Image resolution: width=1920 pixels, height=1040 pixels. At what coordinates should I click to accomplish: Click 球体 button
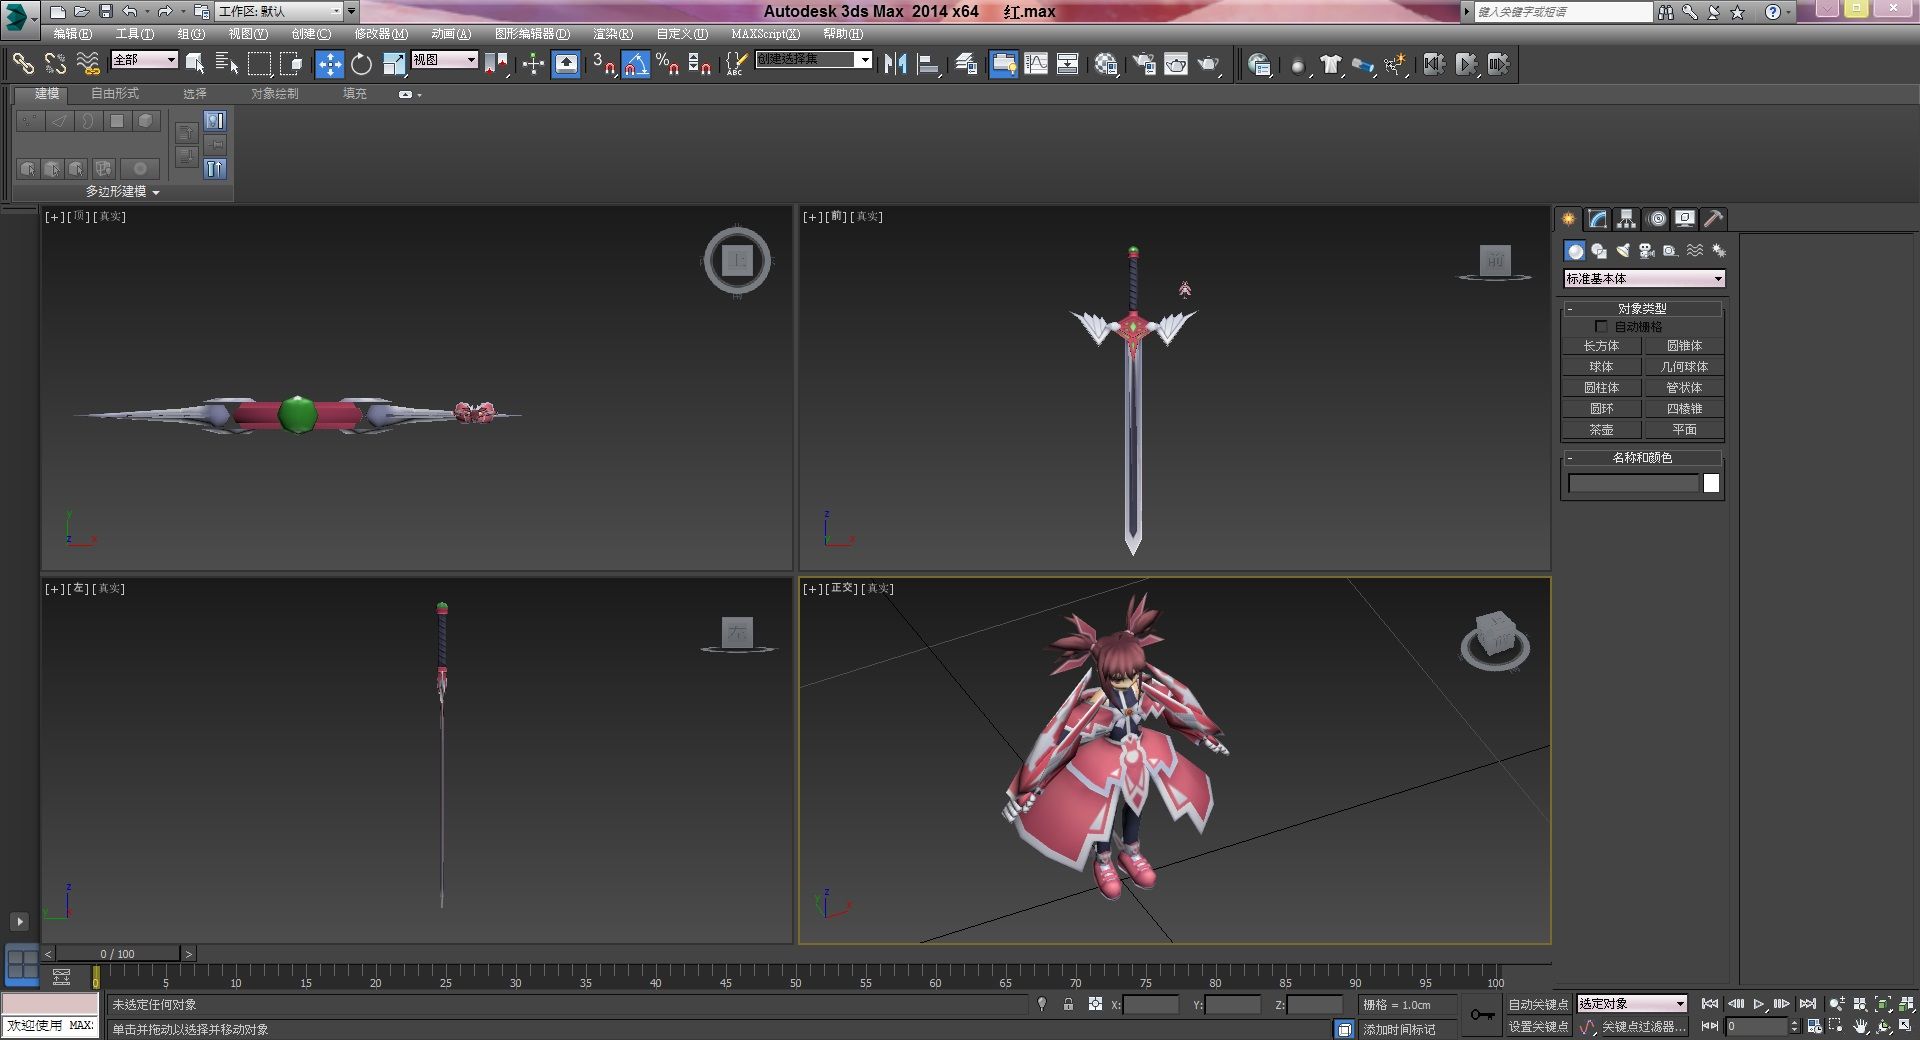tap(1601, 367)
